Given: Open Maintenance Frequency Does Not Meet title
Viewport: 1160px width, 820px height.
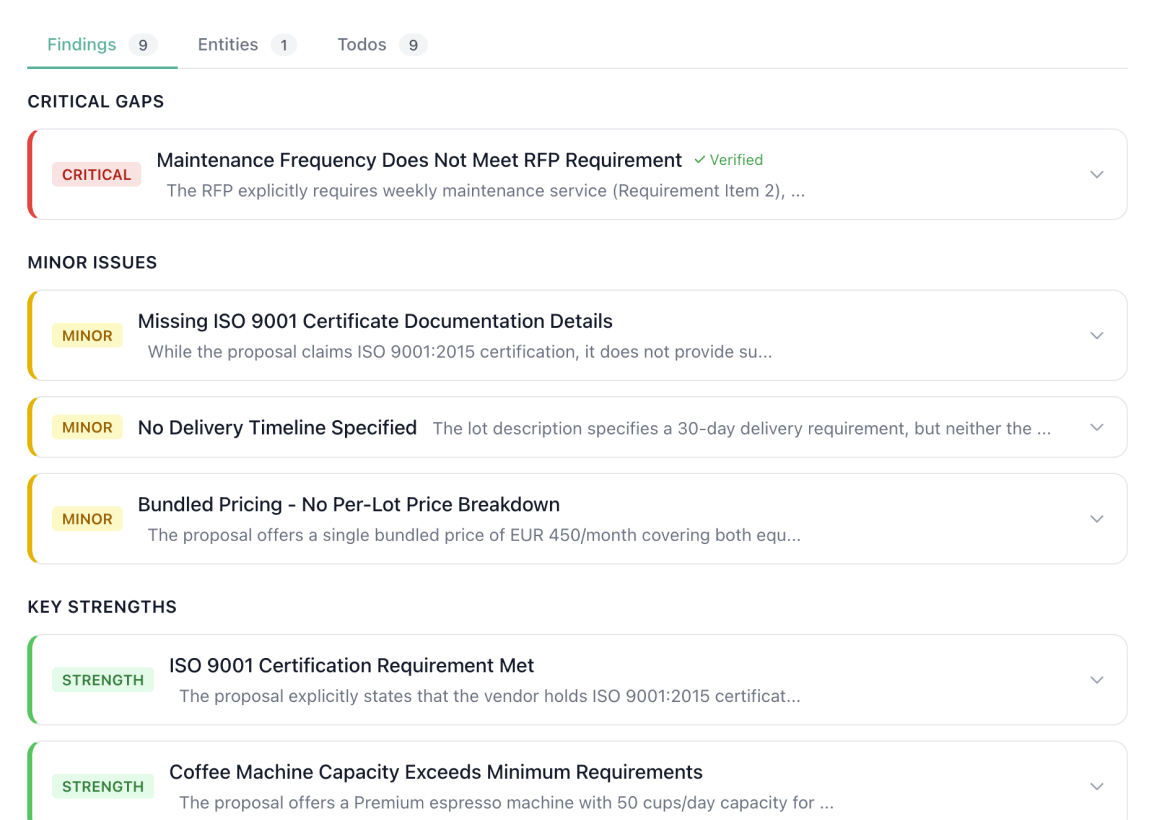Looking at the screenshot, I should click(419, 160).
